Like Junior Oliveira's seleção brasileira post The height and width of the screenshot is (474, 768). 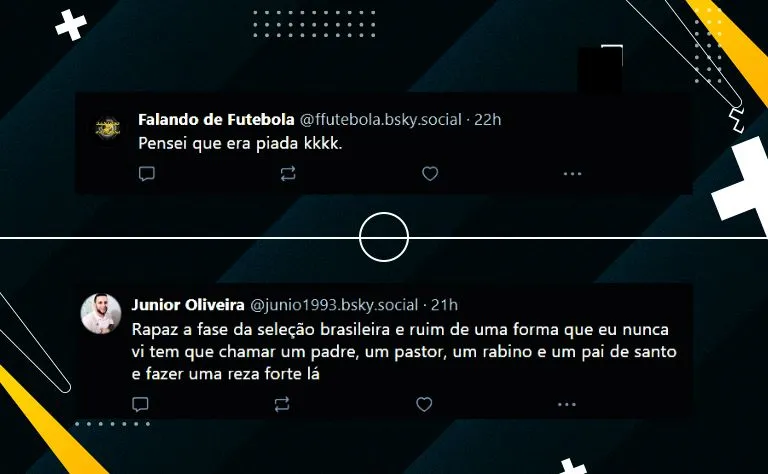point(424,404)
